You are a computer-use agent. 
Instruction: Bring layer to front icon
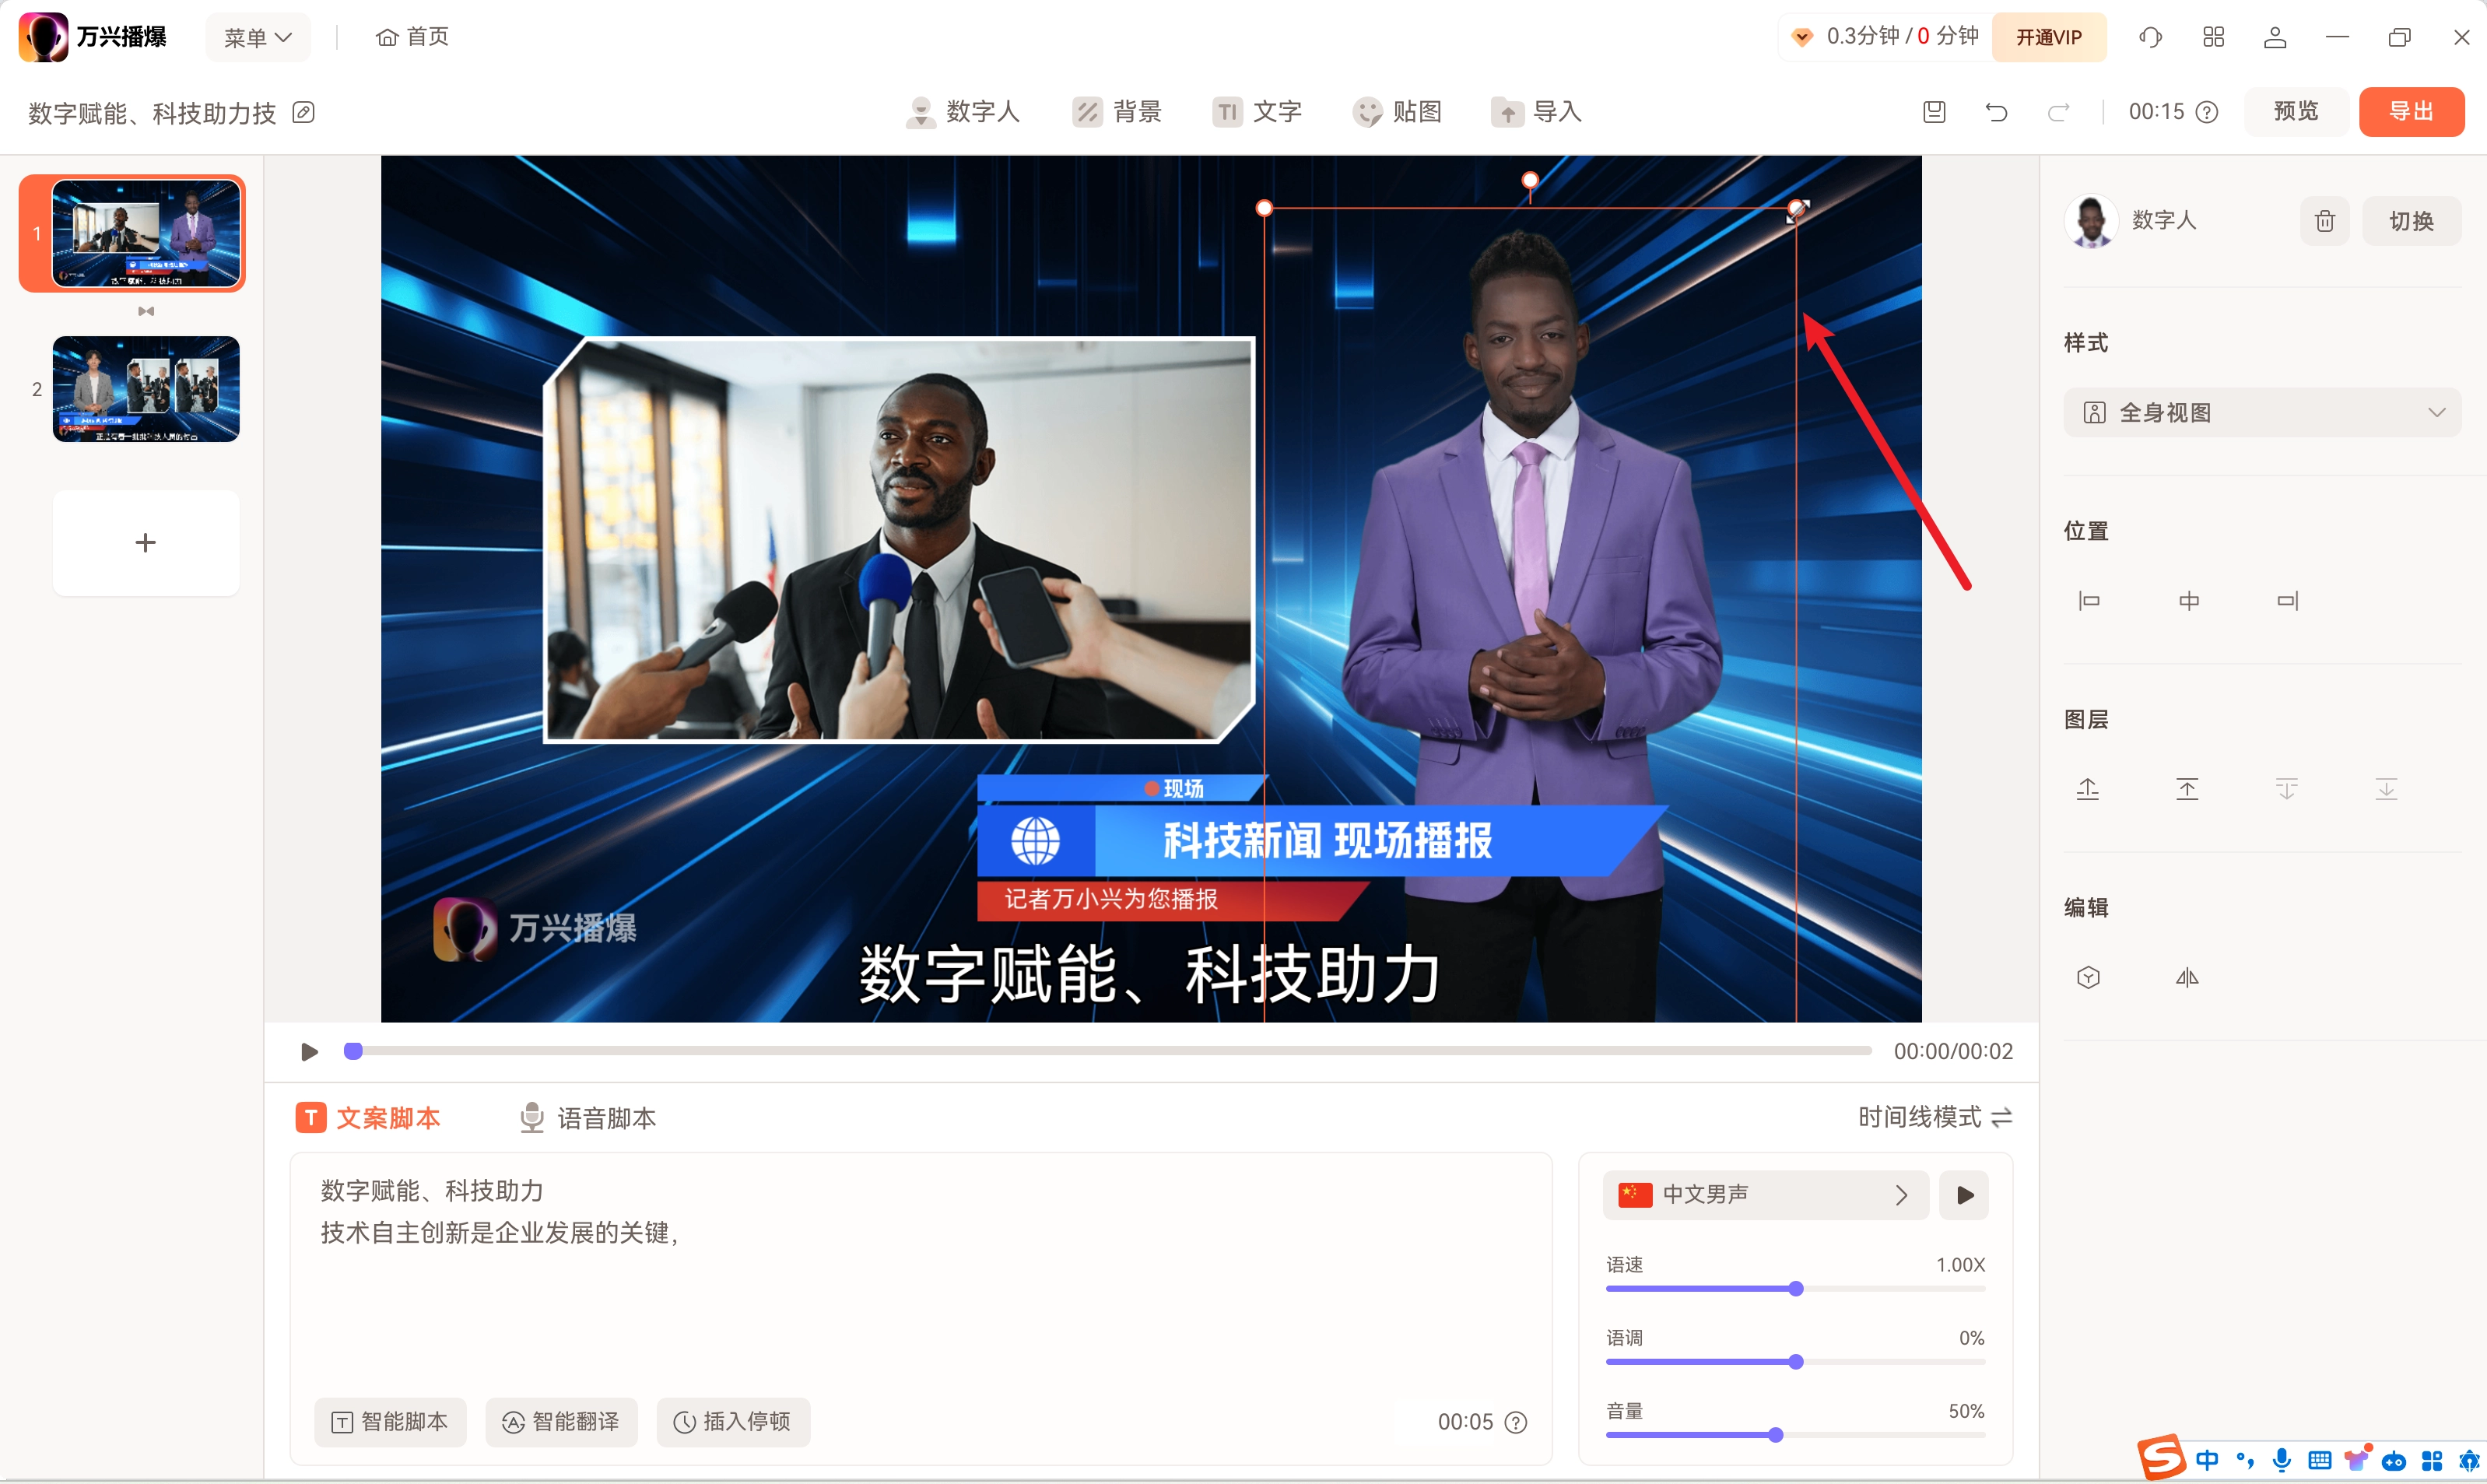tap(2187, 789)
